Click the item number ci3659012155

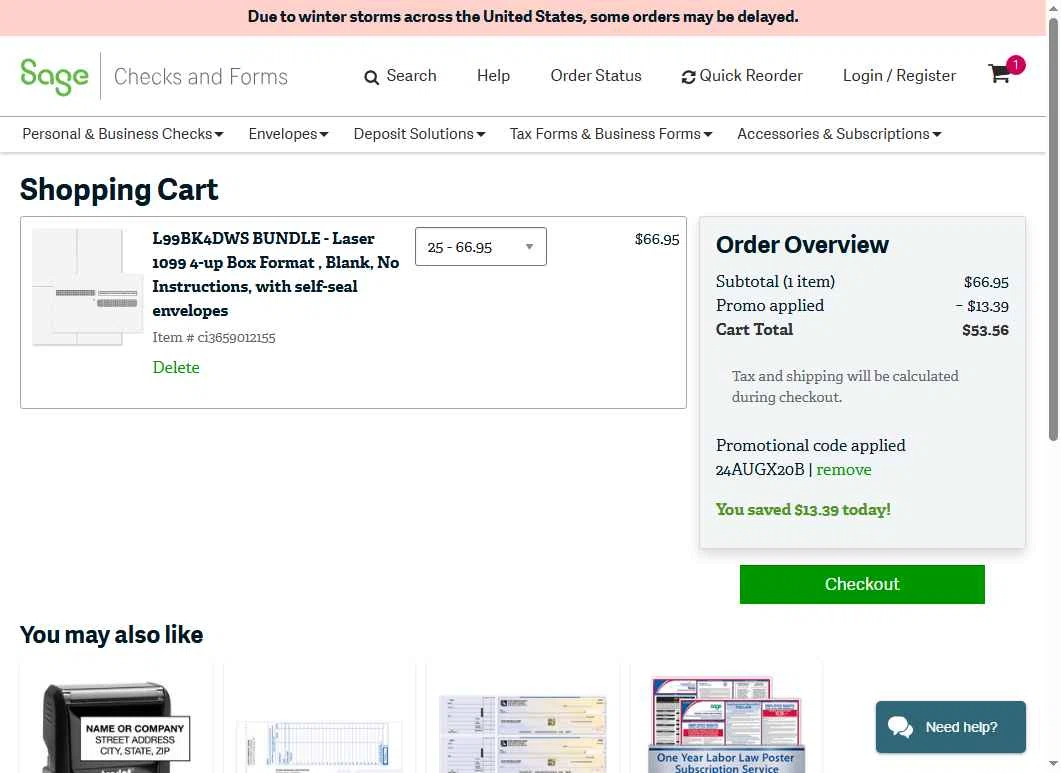[214, 337]
